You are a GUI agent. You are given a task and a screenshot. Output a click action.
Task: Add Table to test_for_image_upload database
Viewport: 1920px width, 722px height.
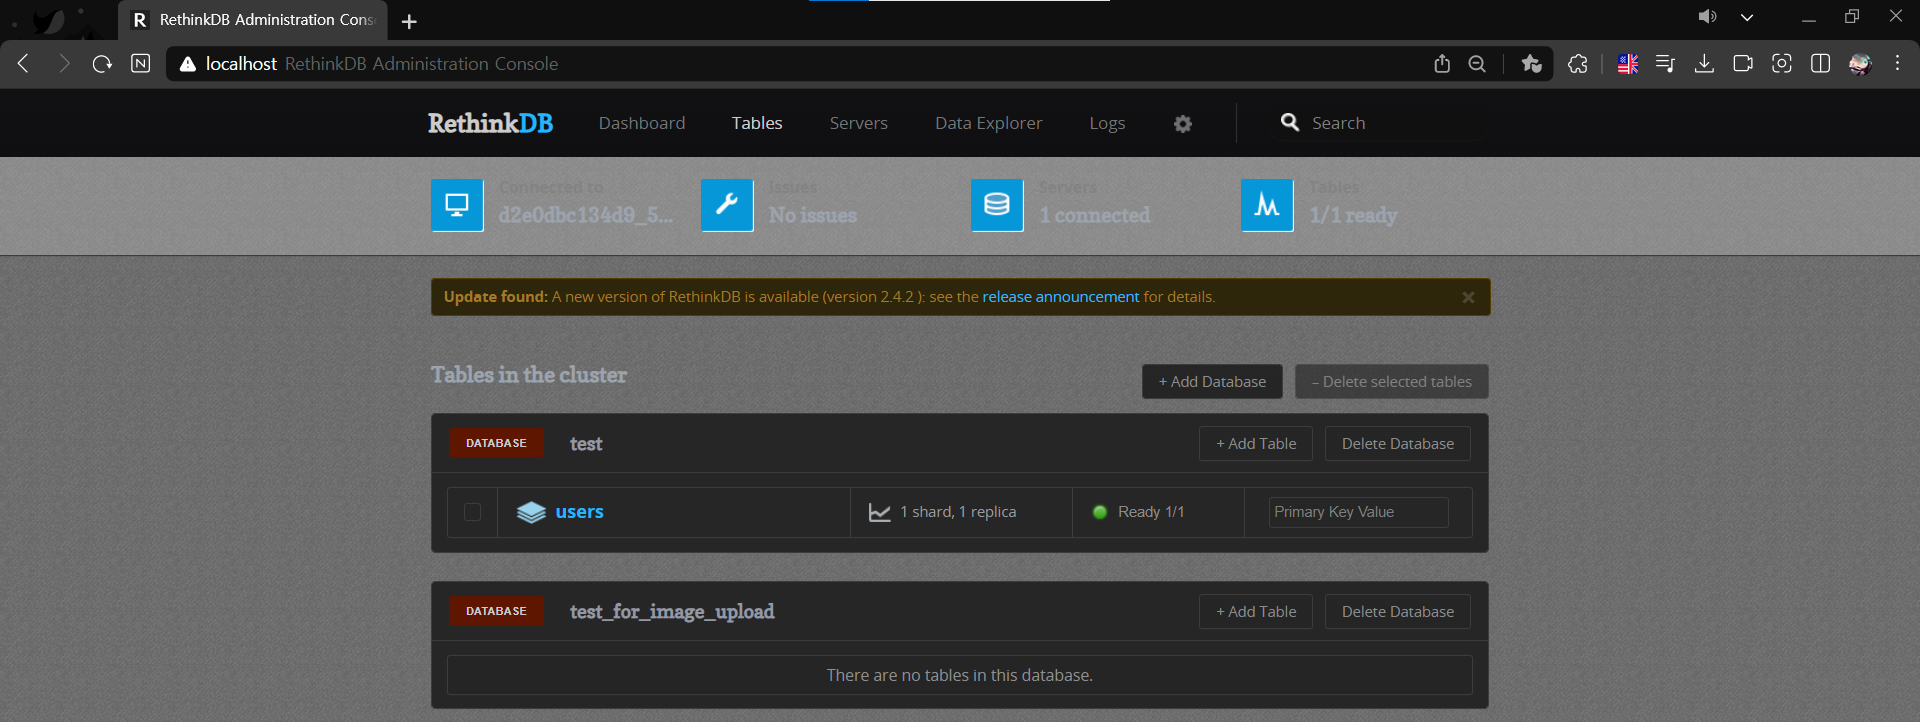1256,612
